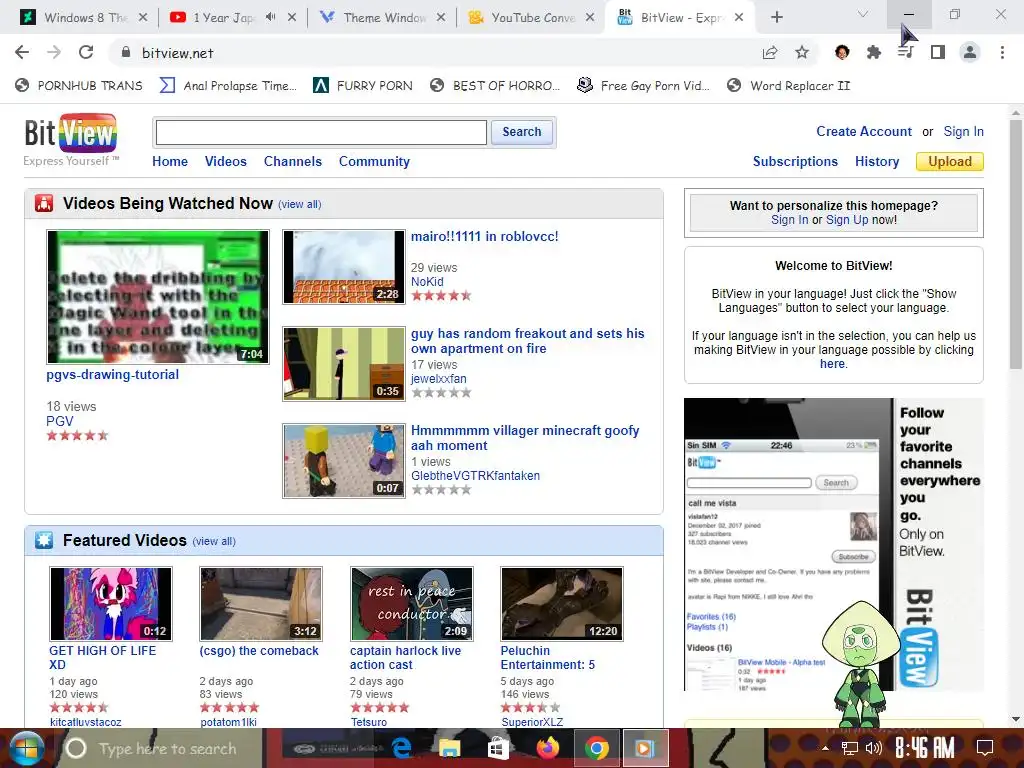Open the share this page icon
The image size is (1024, 768).
coord(770,53)
